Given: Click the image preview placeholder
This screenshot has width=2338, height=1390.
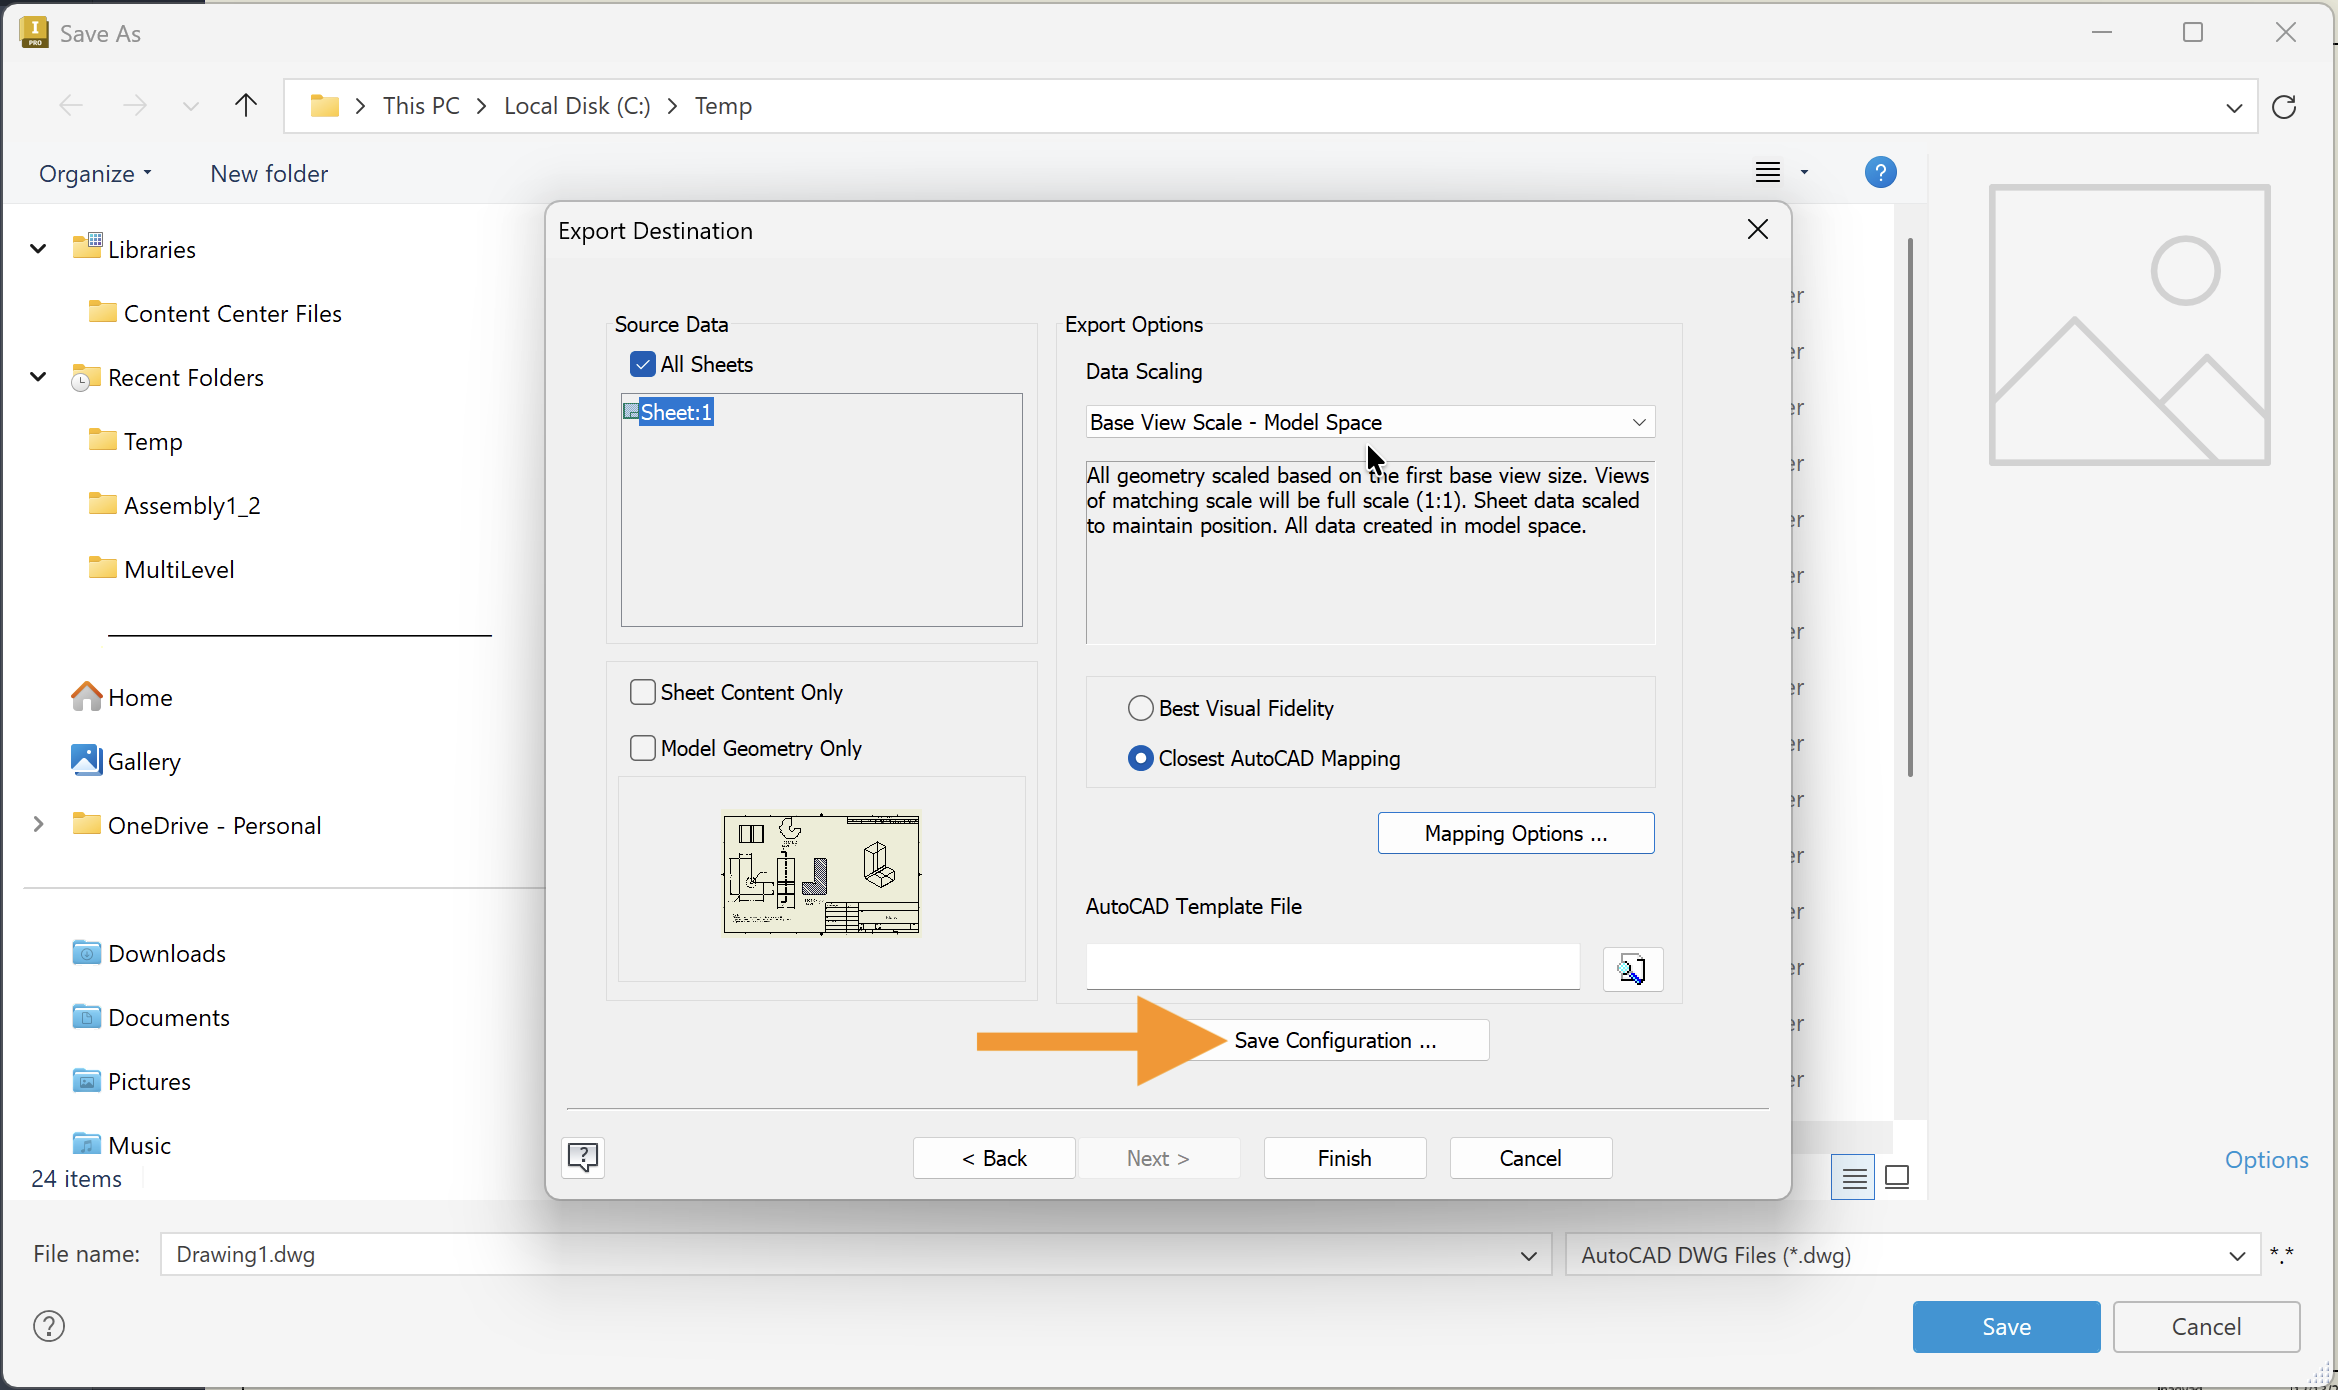Looking at the screenshot, I should point(2129,325).
